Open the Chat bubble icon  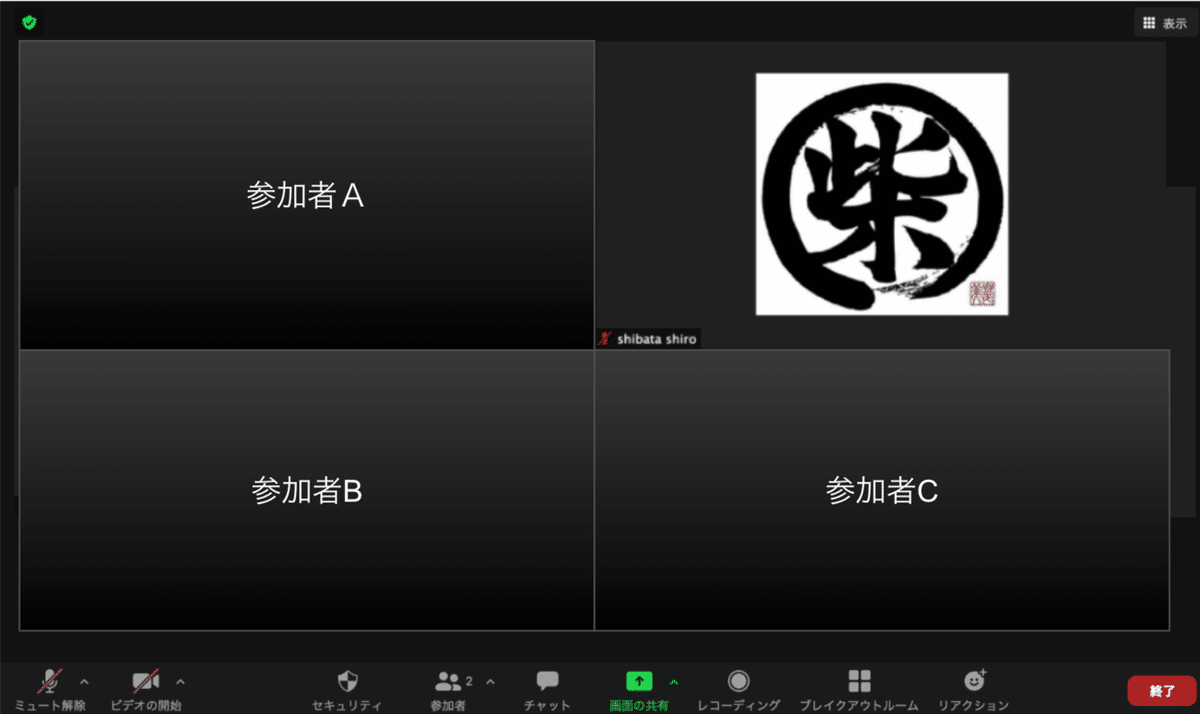click(x=545, y=681)
